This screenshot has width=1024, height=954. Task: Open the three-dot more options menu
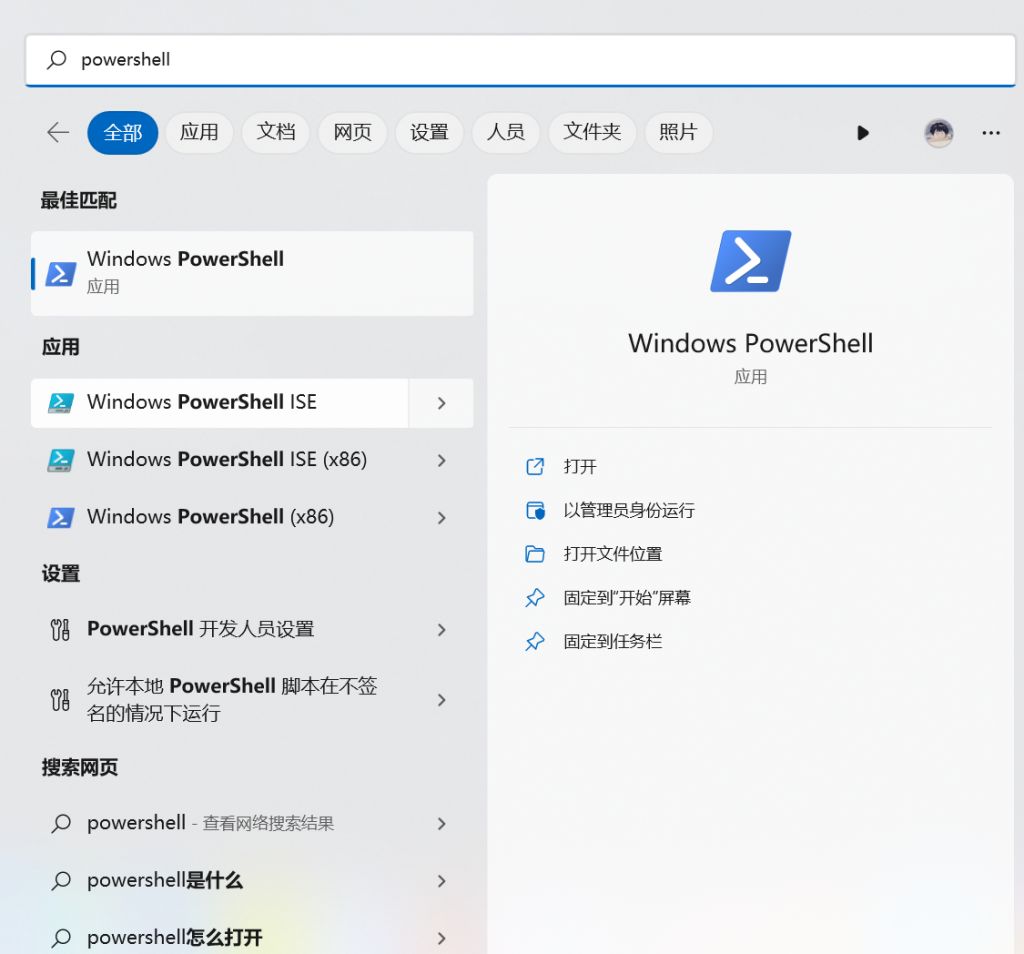(991, 133)
